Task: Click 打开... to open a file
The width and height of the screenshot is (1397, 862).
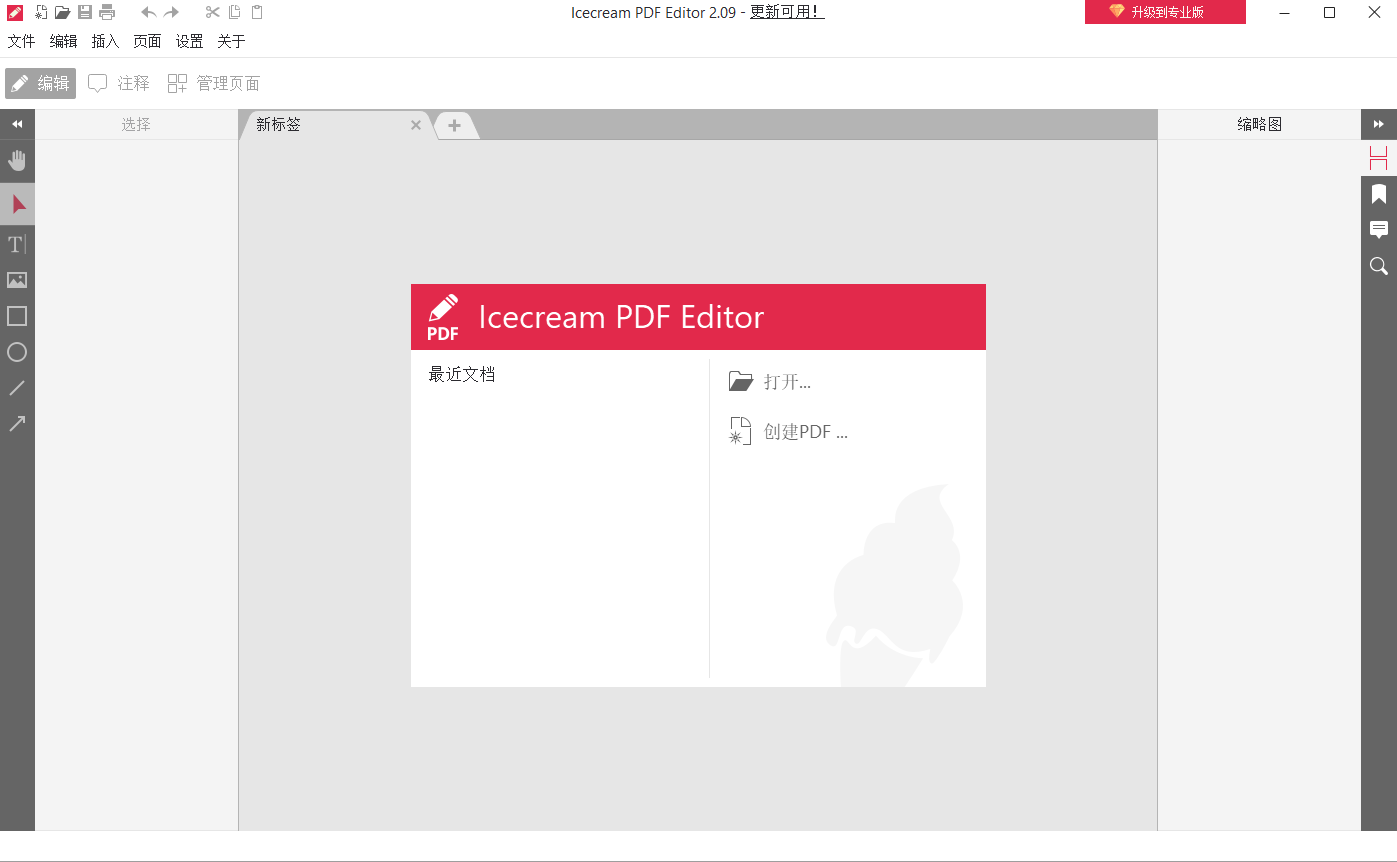Action: point(770,382)
